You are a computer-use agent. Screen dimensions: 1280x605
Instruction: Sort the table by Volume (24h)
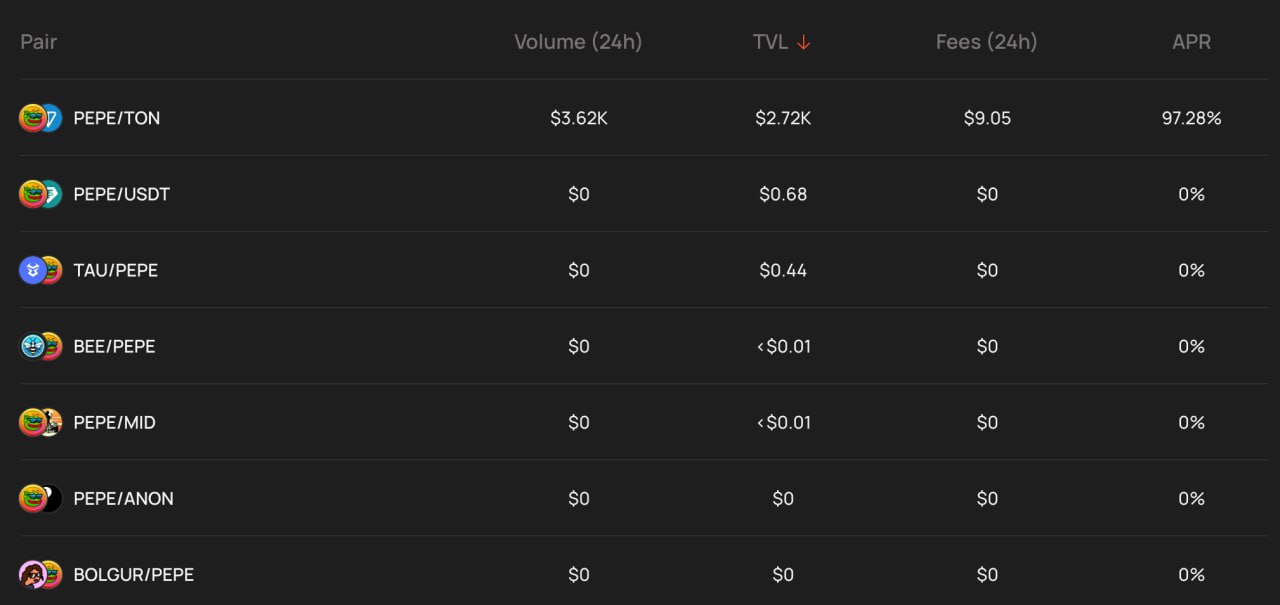tap(578, 42)
